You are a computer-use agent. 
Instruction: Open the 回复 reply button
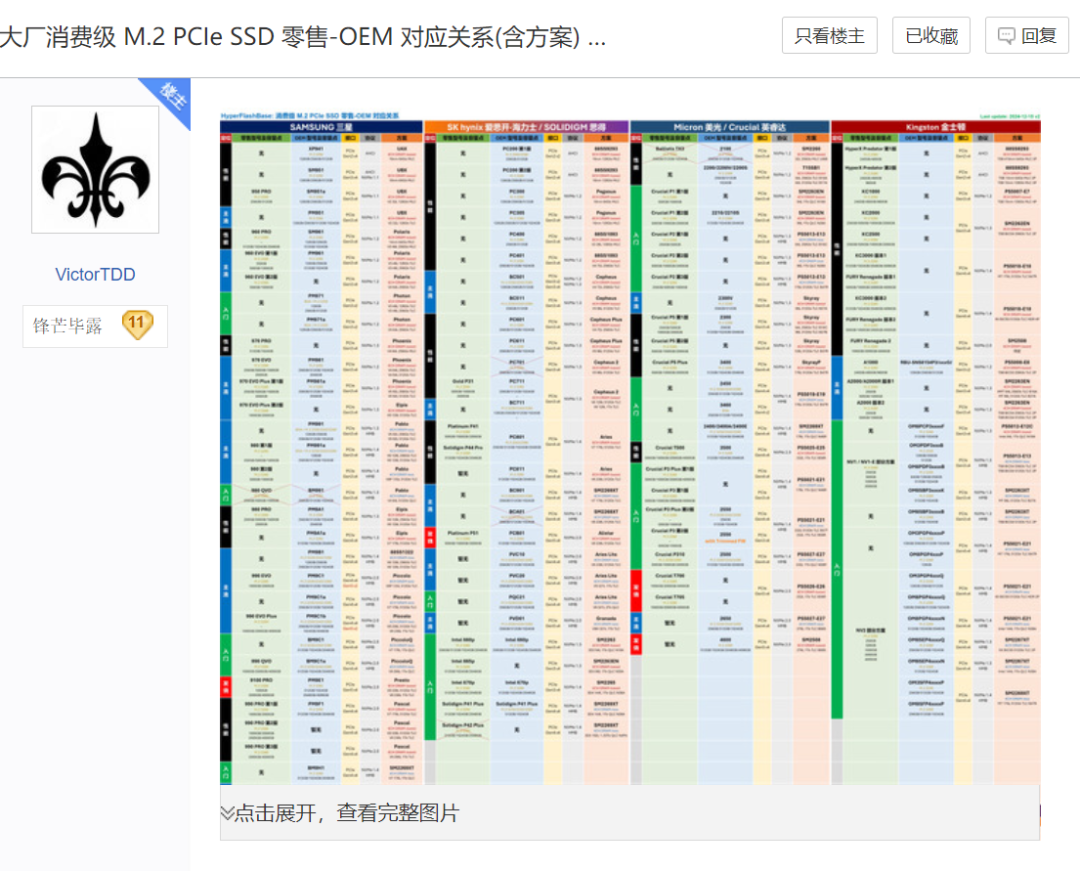tap(1027, 36)
